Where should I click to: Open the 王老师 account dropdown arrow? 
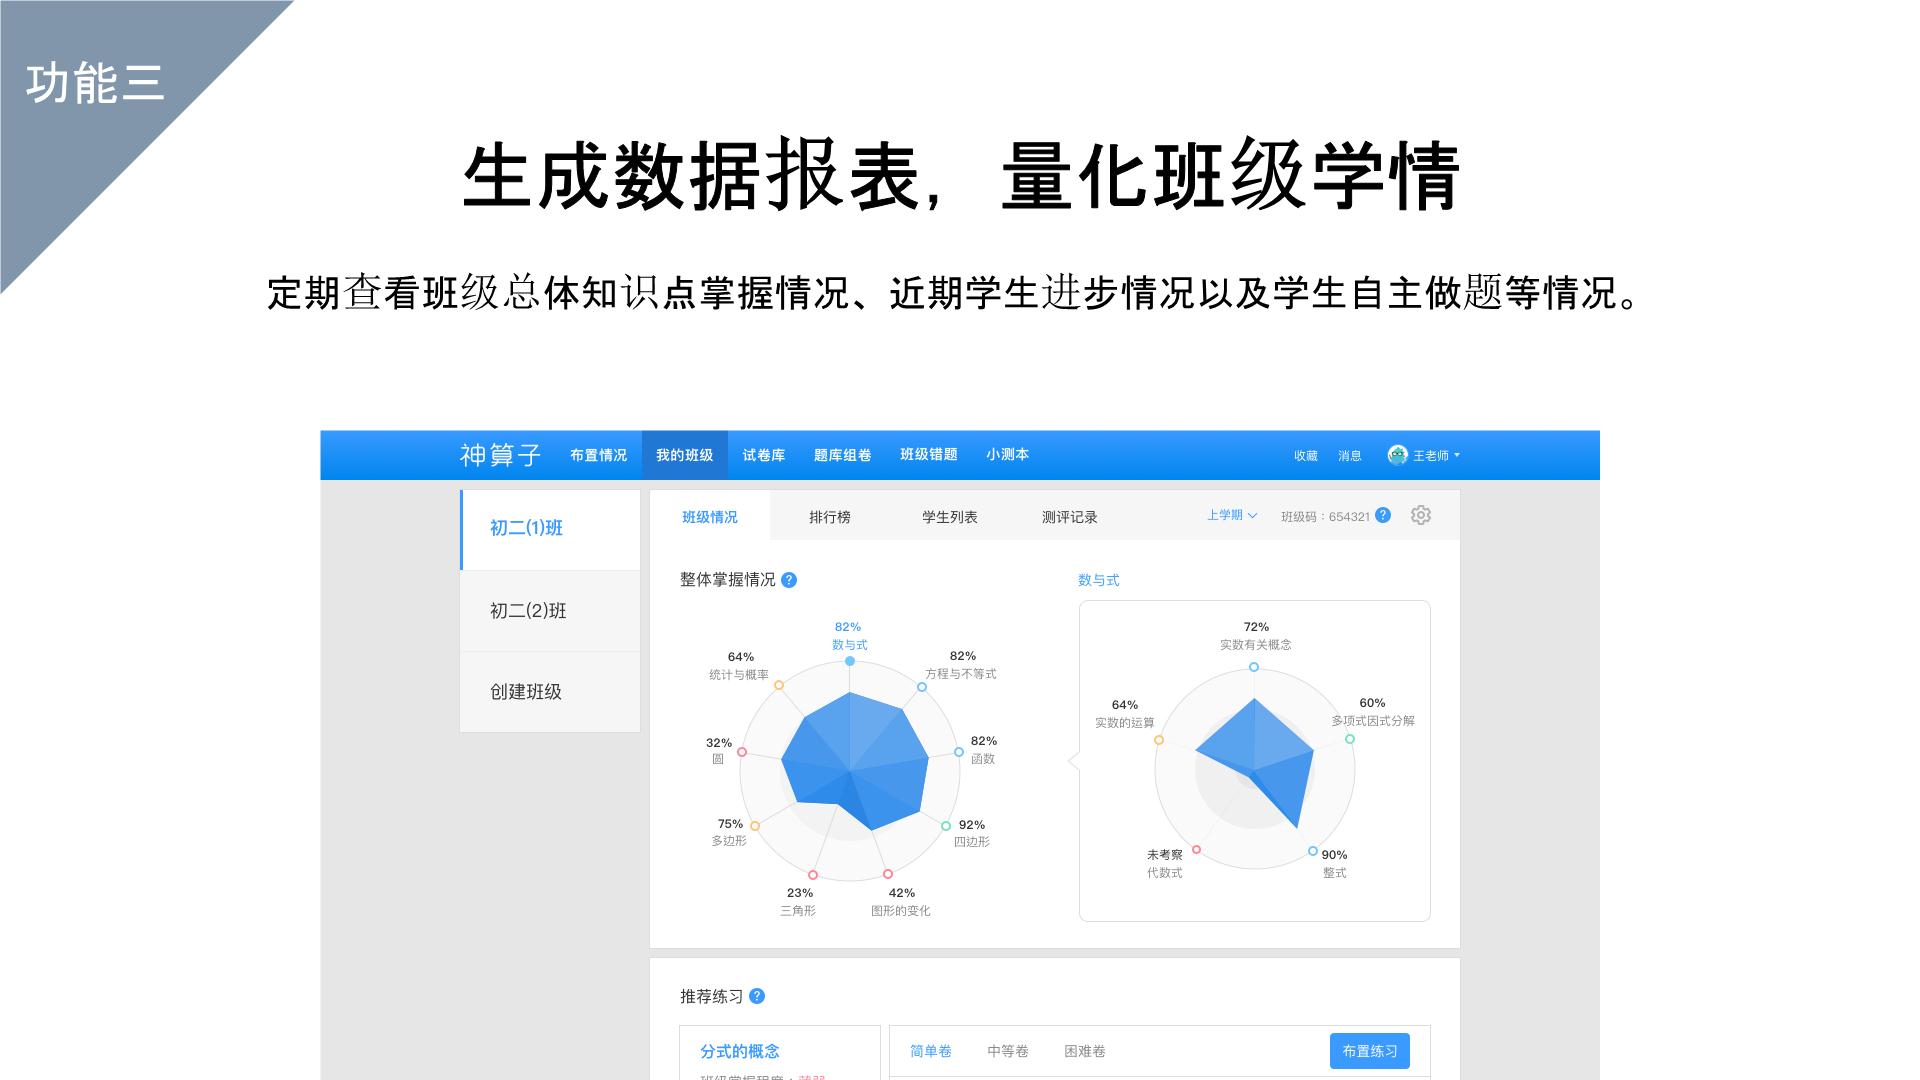tap(1457, 455)
